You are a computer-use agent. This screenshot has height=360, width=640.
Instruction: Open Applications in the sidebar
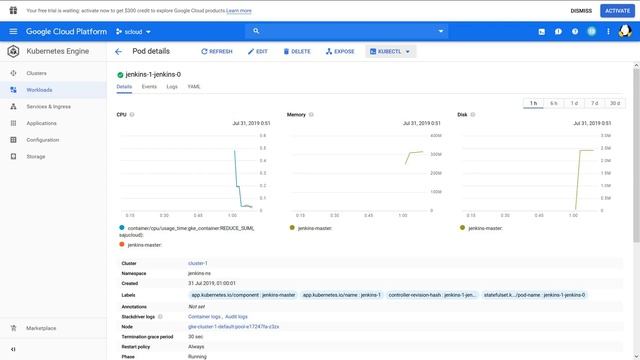(x=53, y=123)
